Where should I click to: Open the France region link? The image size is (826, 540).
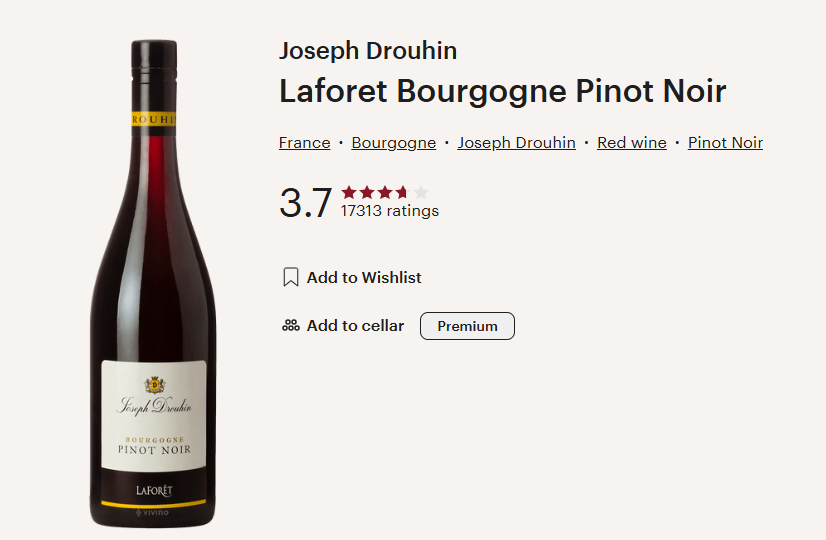point(304,143)
